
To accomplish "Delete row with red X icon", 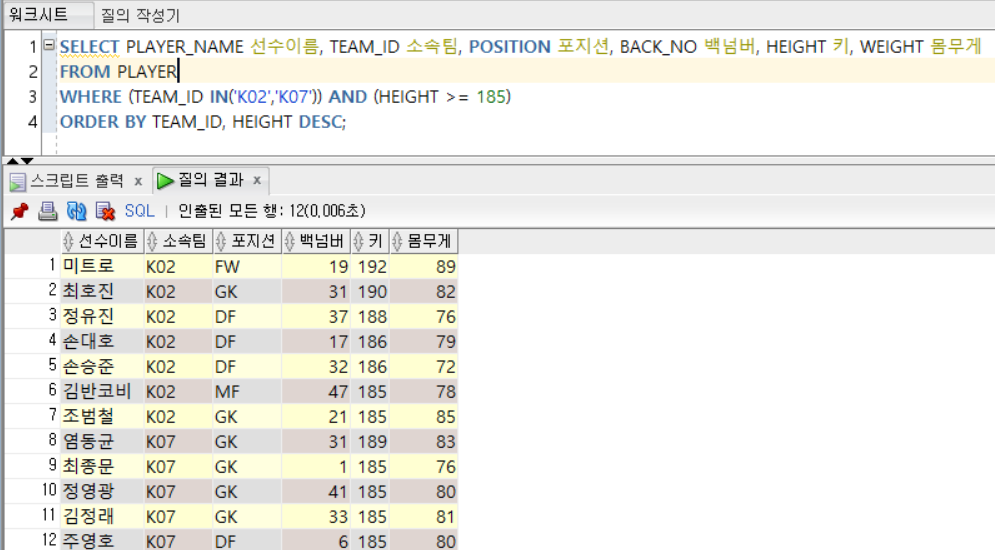I will (x=105, y=211).
